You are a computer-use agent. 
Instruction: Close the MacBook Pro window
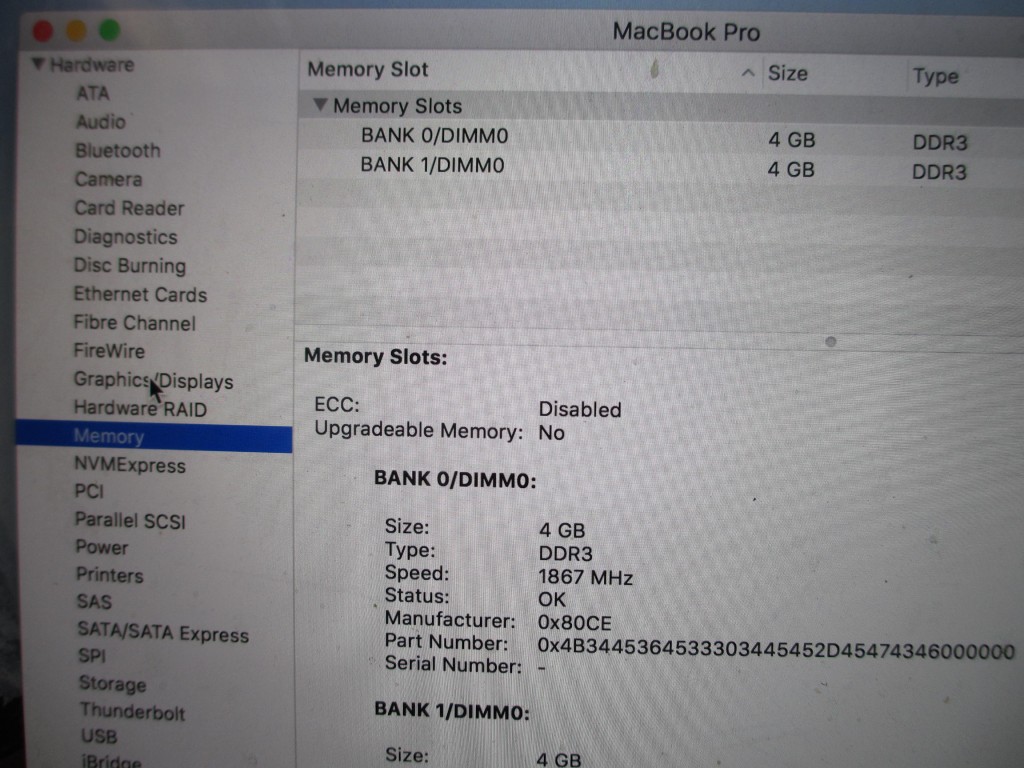coord(43,31)
